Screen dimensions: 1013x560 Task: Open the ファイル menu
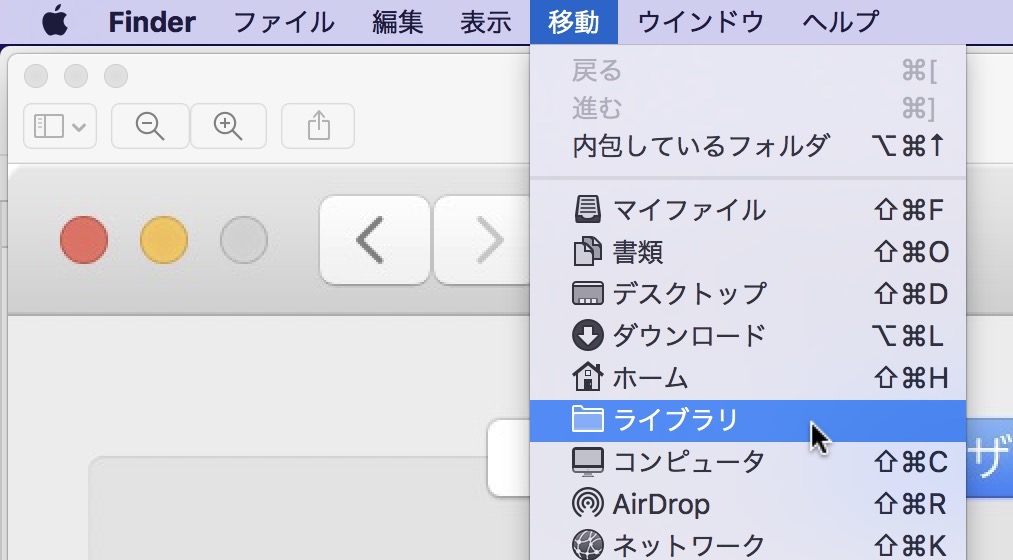pos(284,23)
